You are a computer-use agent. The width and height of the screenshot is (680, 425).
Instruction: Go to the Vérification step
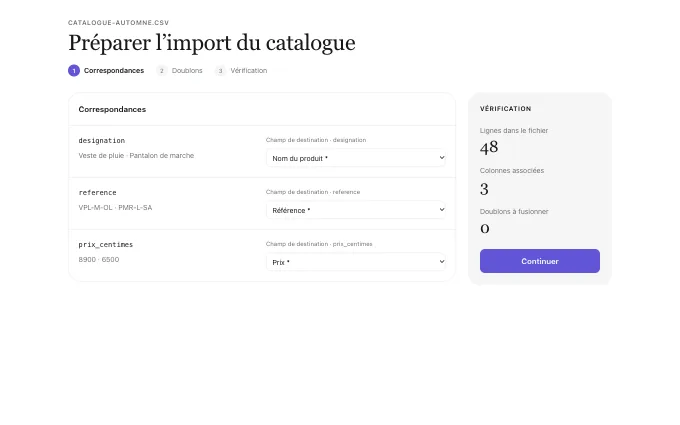[x=241, y=70]
